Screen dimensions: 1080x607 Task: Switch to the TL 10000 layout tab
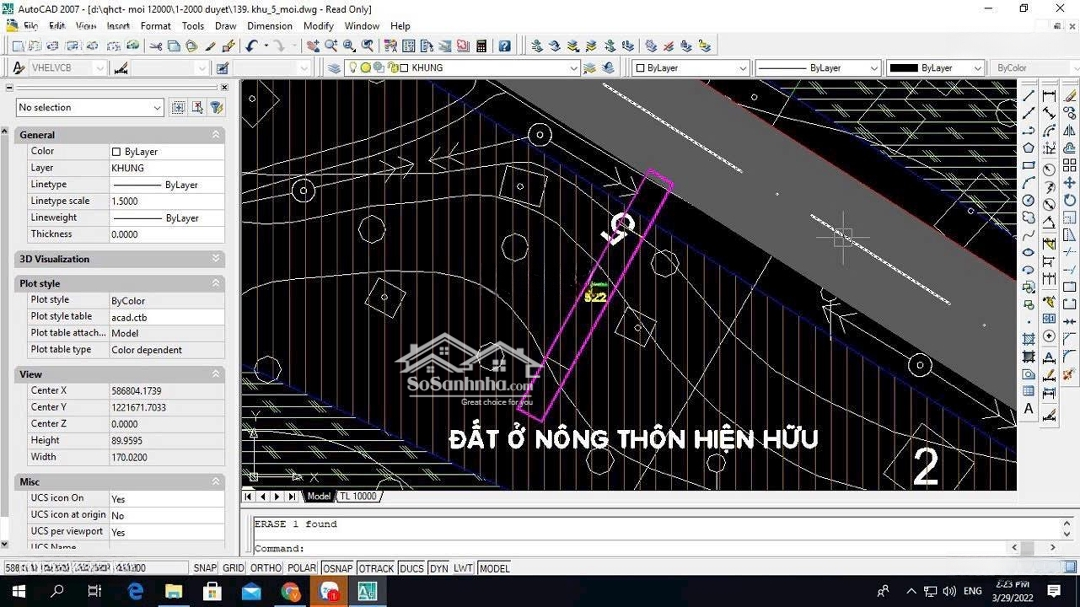pos(358,496)
